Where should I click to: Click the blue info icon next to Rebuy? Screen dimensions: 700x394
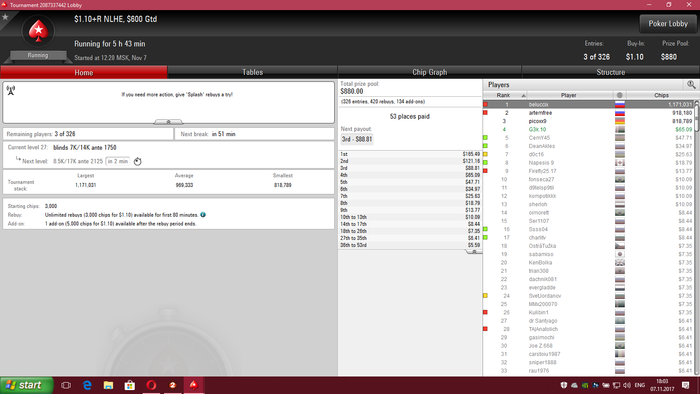pos(203,215)
